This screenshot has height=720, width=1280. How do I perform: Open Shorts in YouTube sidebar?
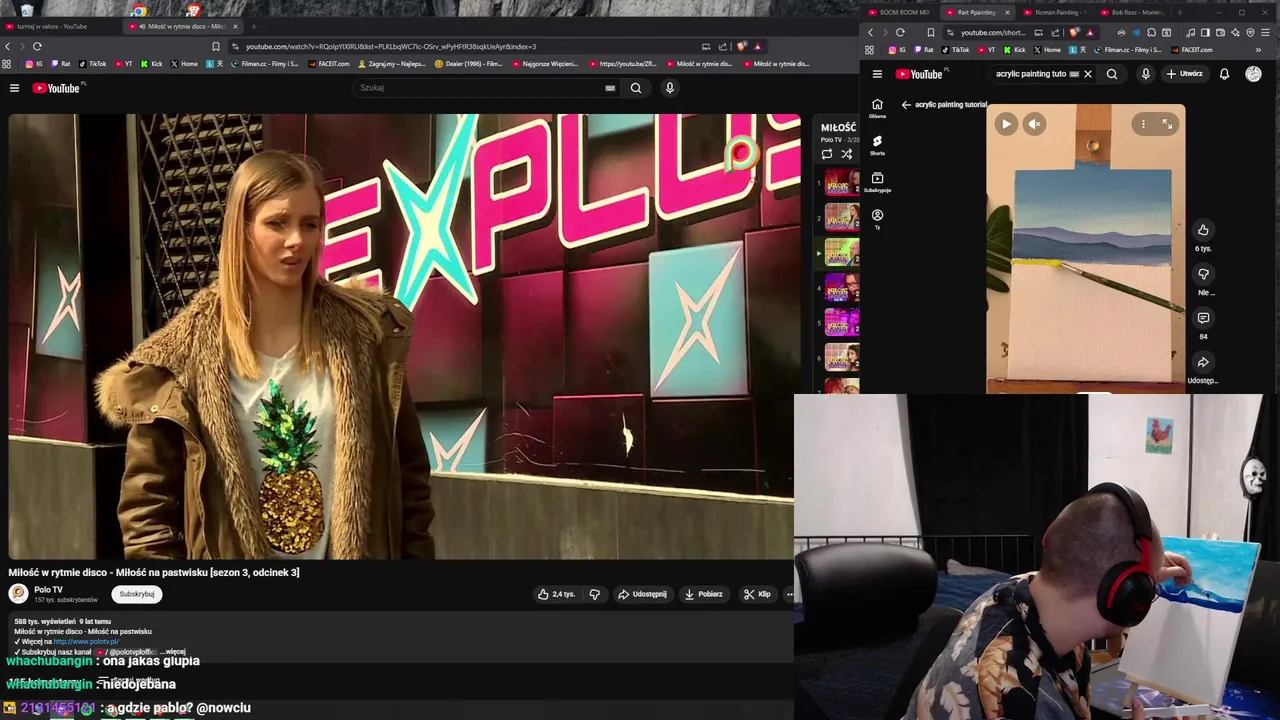click(877, 145)
